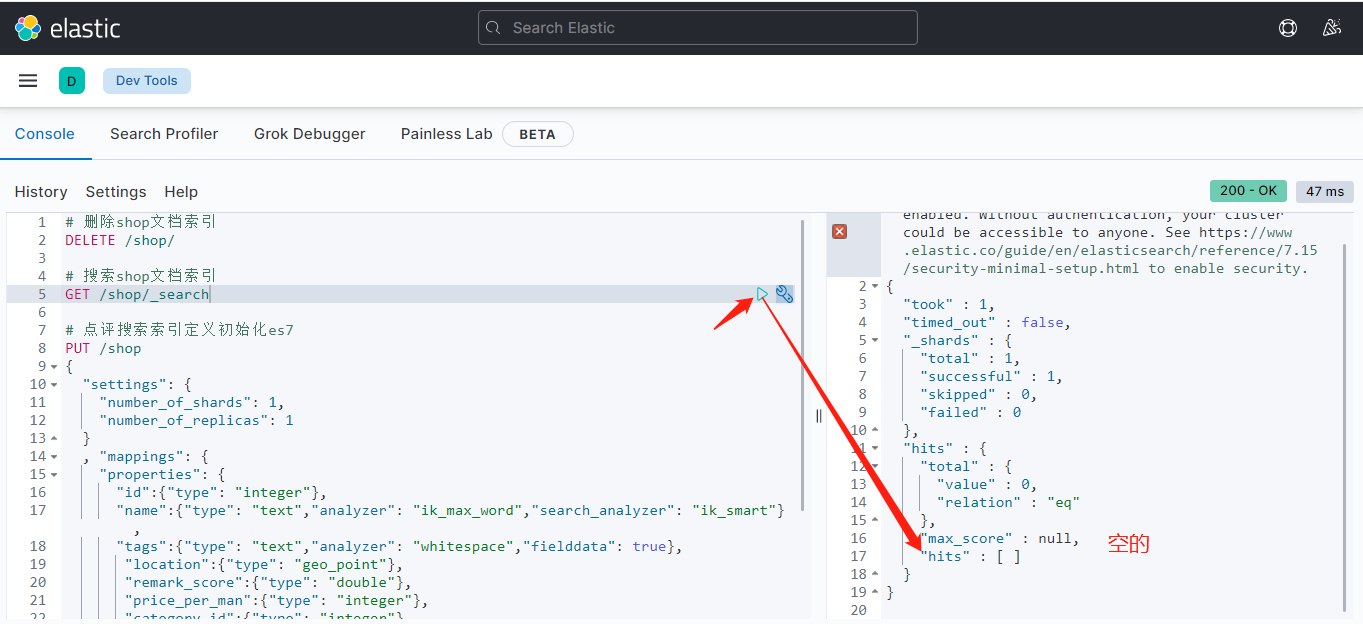The image size is (1363, 624).
Task: Collapse editor fold arrow at line 10
Action: [x=54, y=385]
